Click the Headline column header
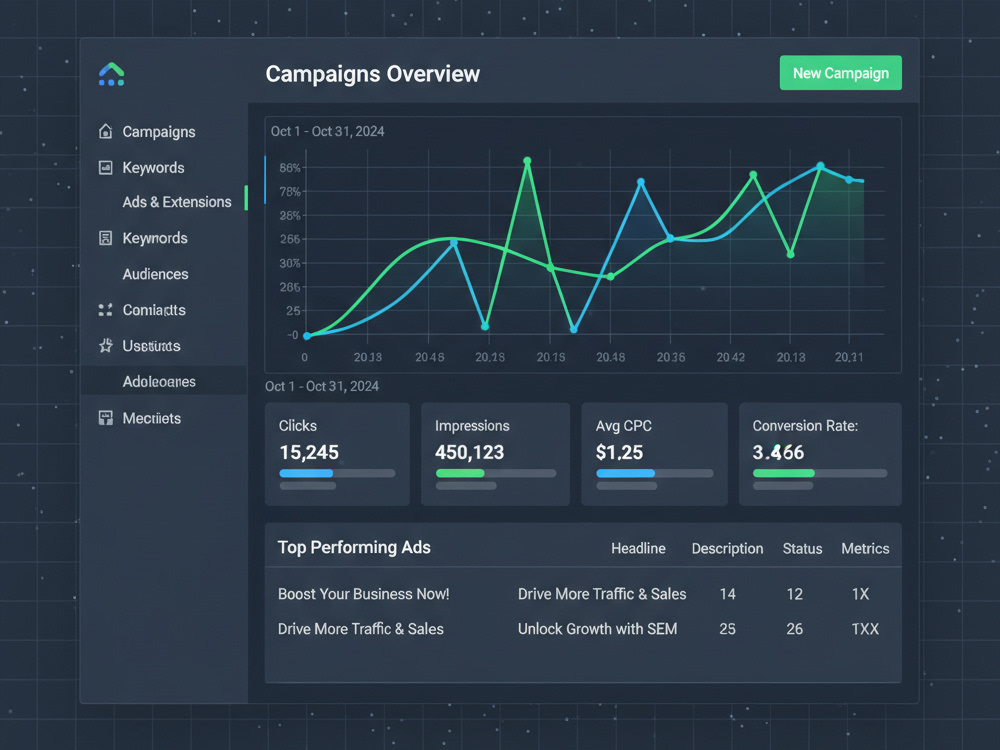1000x750 pixels. 638,548
